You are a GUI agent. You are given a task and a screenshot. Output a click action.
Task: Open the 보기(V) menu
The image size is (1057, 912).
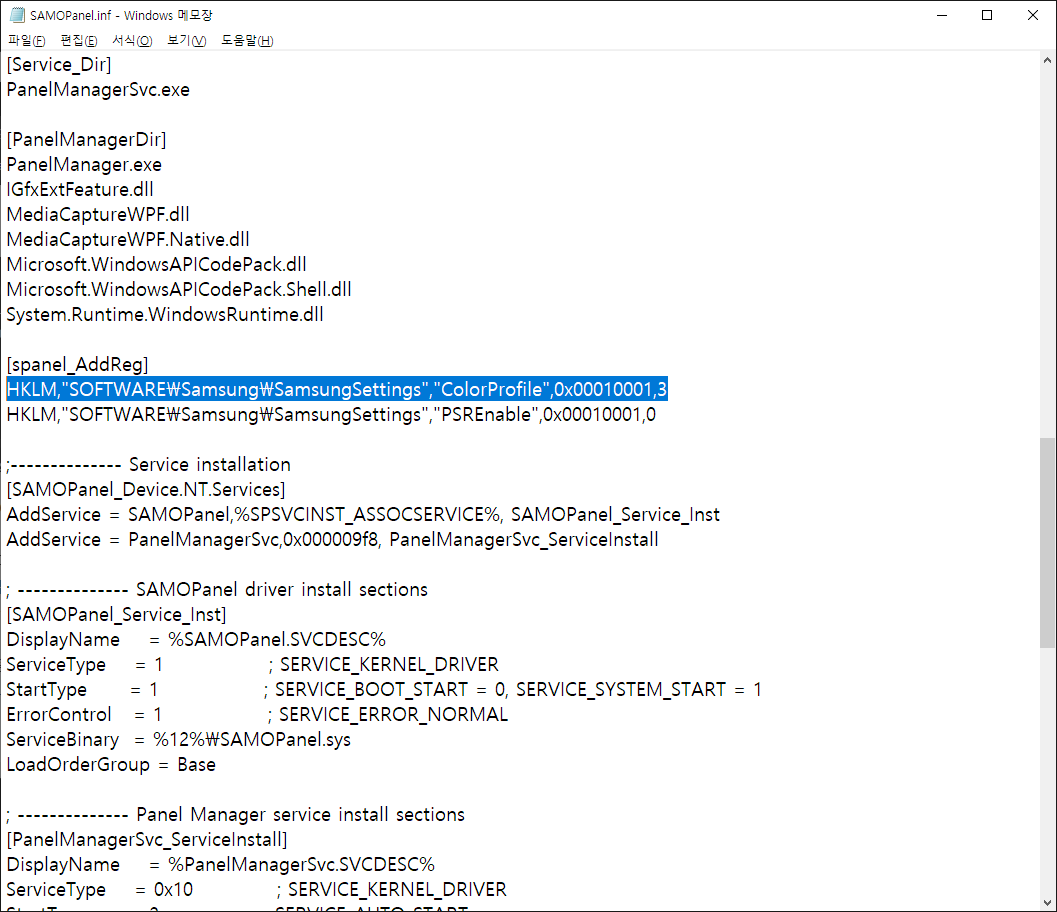pos(187,40)
